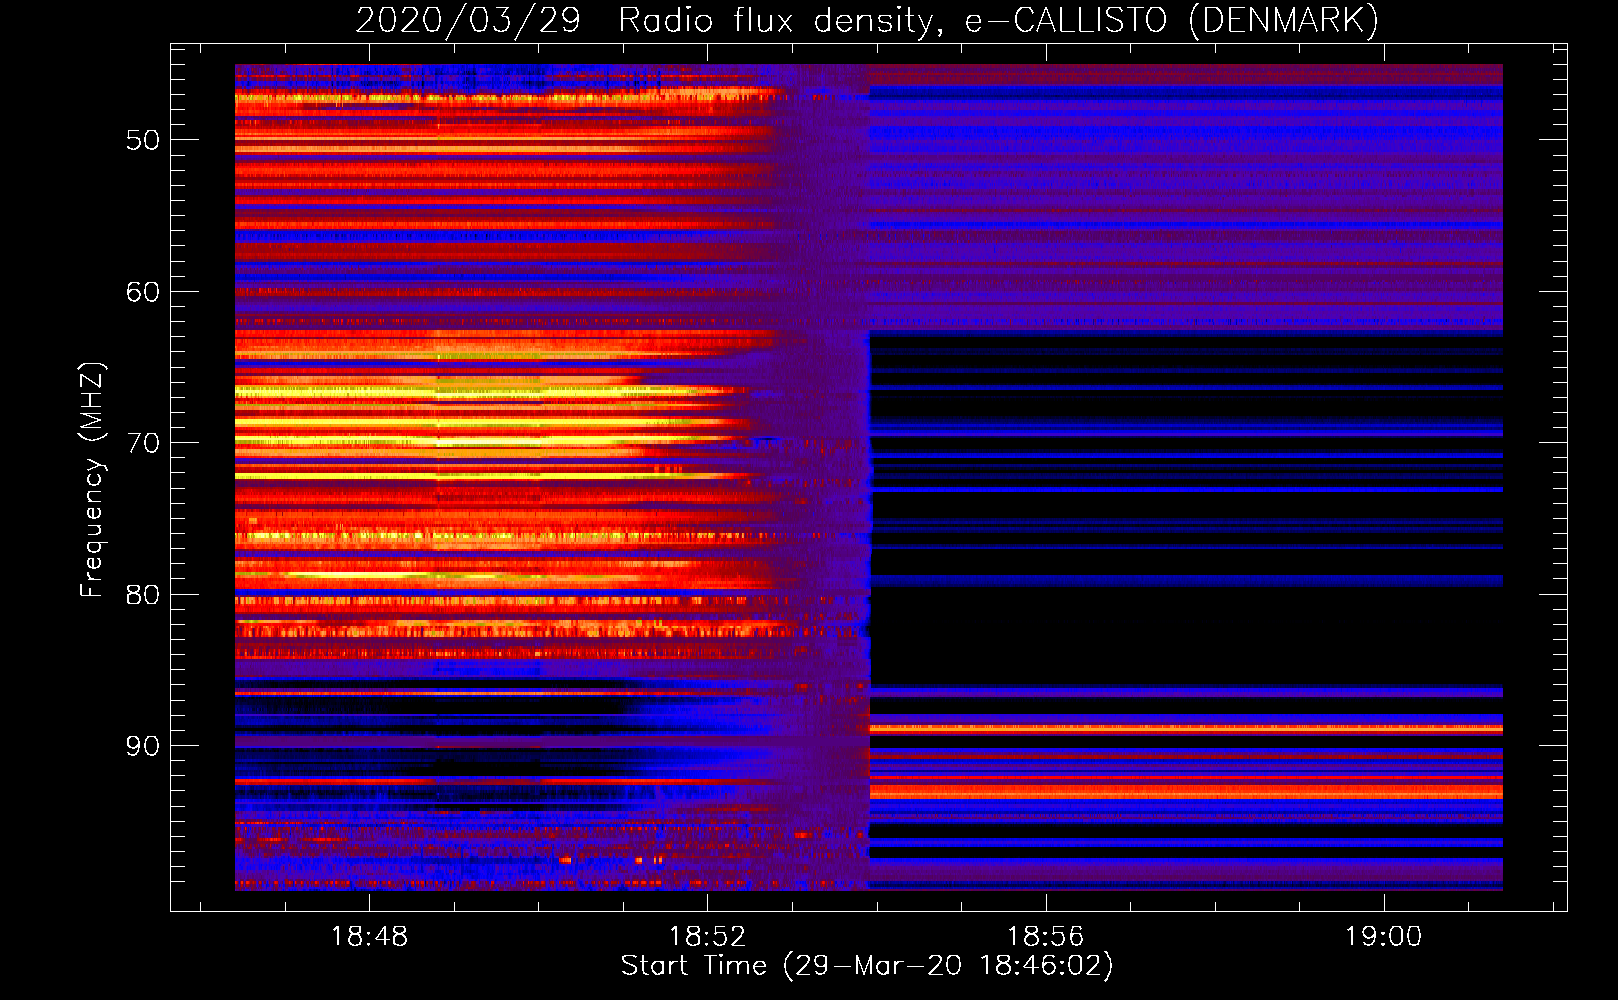Click the 18:48 time tick label

370,937
